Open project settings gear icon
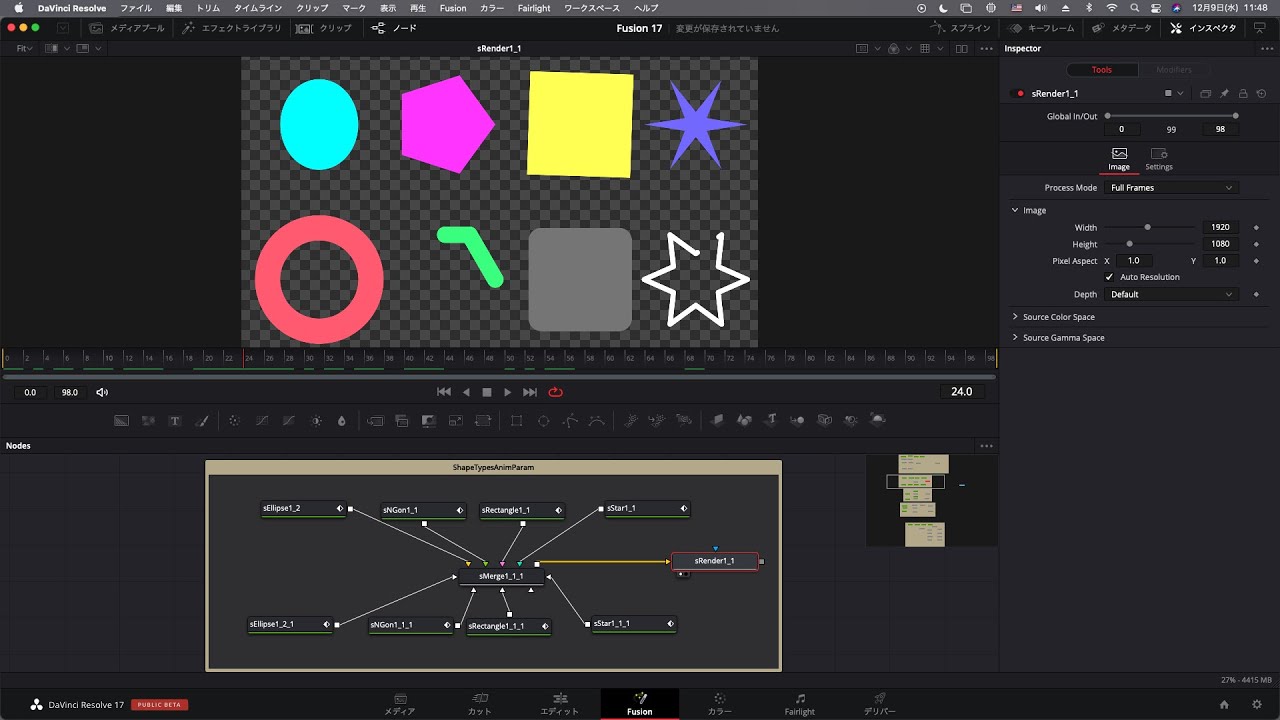Image resolution: width=1280 pixels, height=720 pixels. [1257, 704]
